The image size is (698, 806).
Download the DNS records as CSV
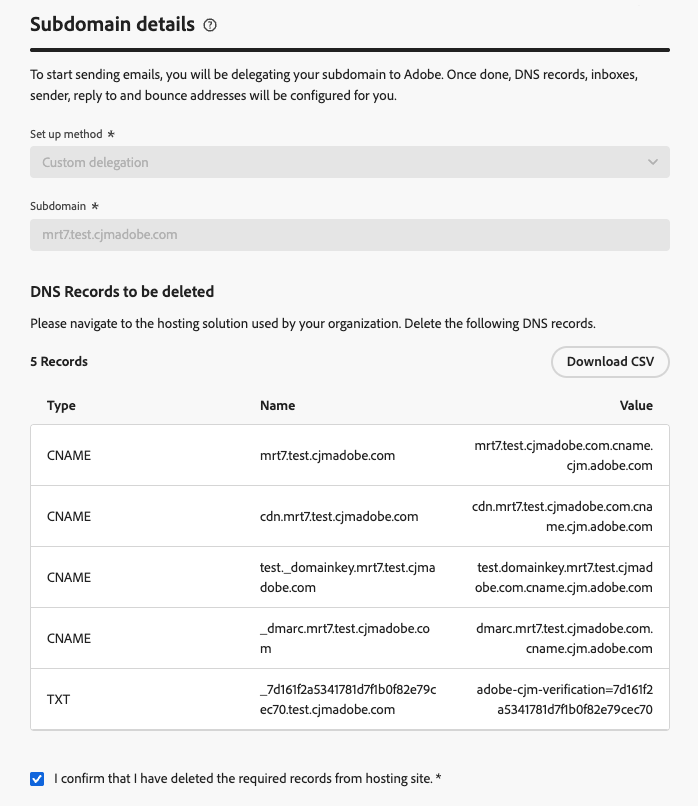tap(610, 362)
